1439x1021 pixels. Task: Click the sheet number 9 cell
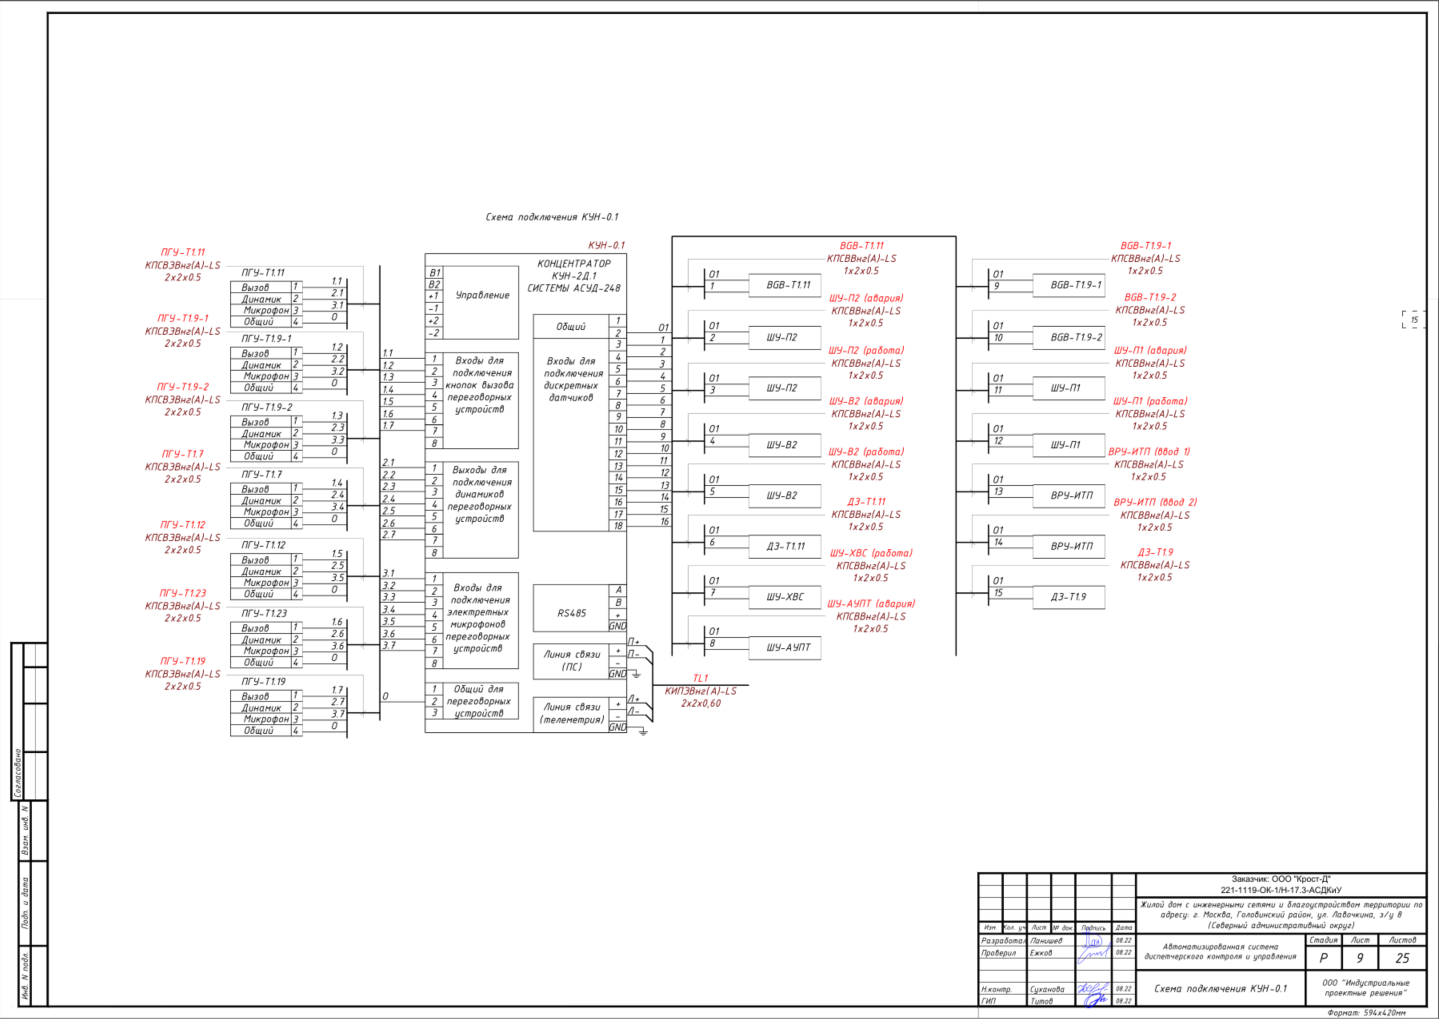point(1359,958)
